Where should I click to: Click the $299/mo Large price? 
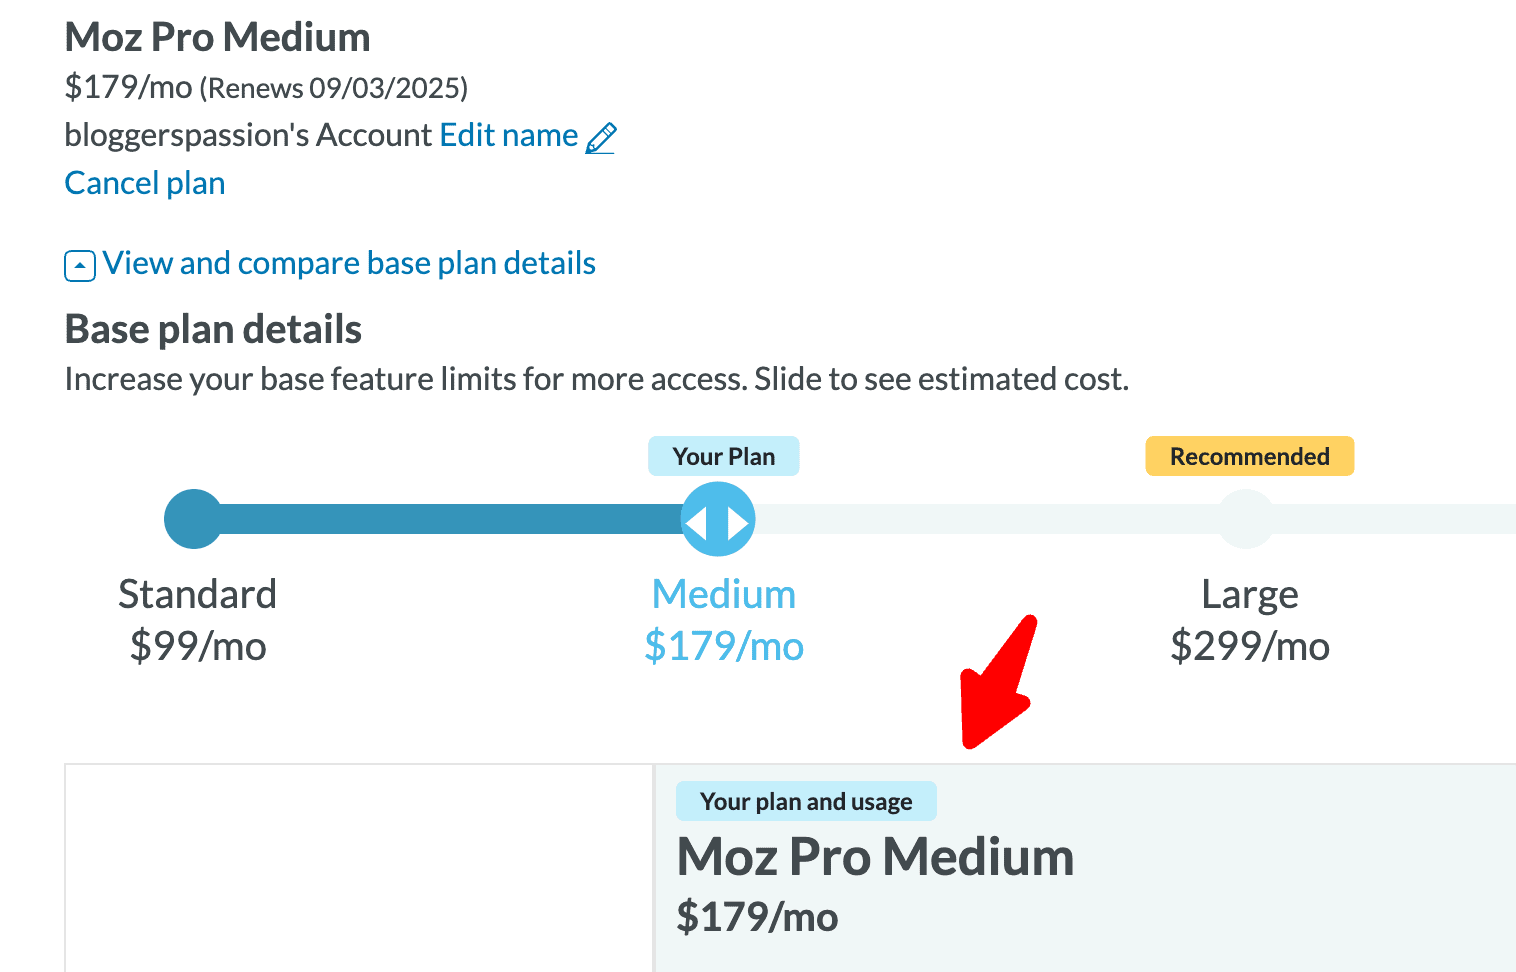1250,646
